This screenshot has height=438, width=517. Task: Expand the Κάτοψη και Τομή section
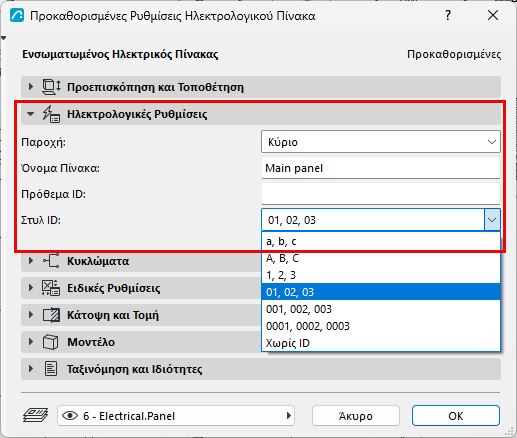point(31,315)
